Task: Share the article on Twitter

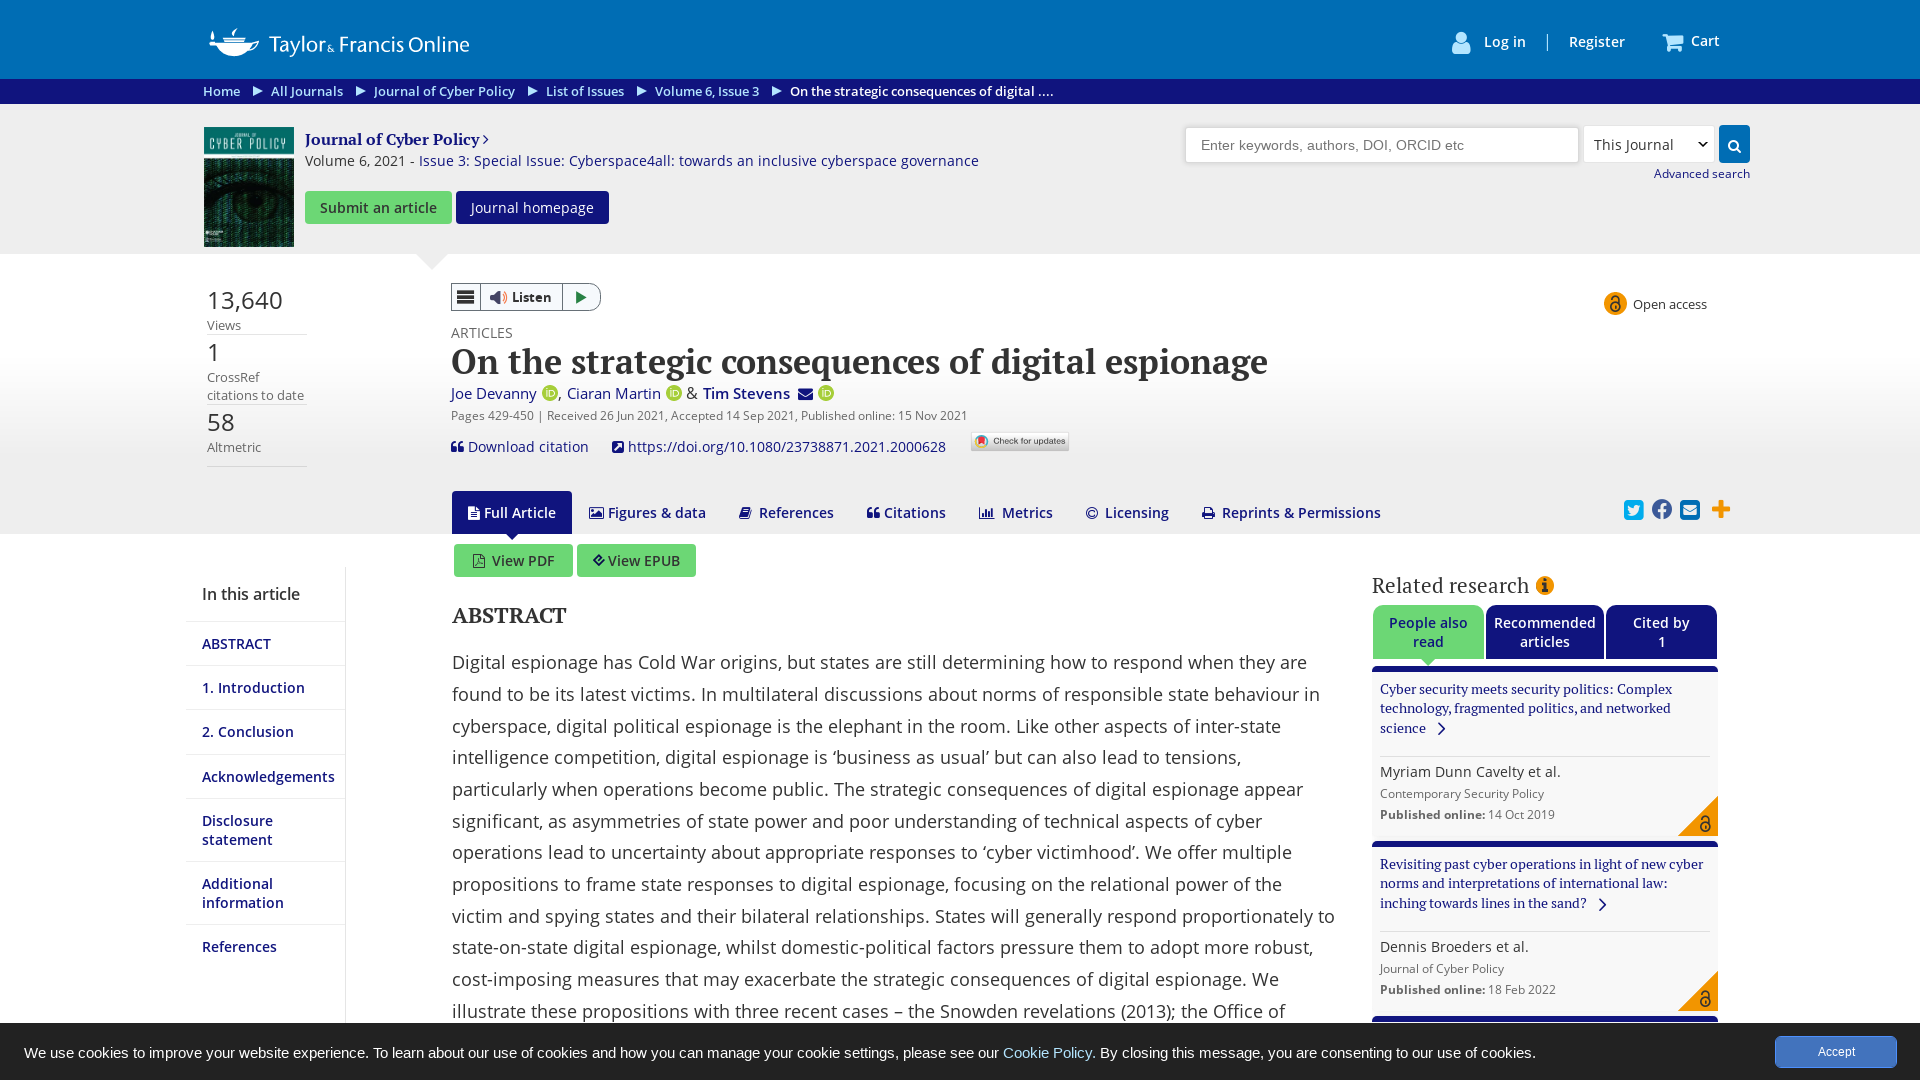Action: coord(1634,510)
